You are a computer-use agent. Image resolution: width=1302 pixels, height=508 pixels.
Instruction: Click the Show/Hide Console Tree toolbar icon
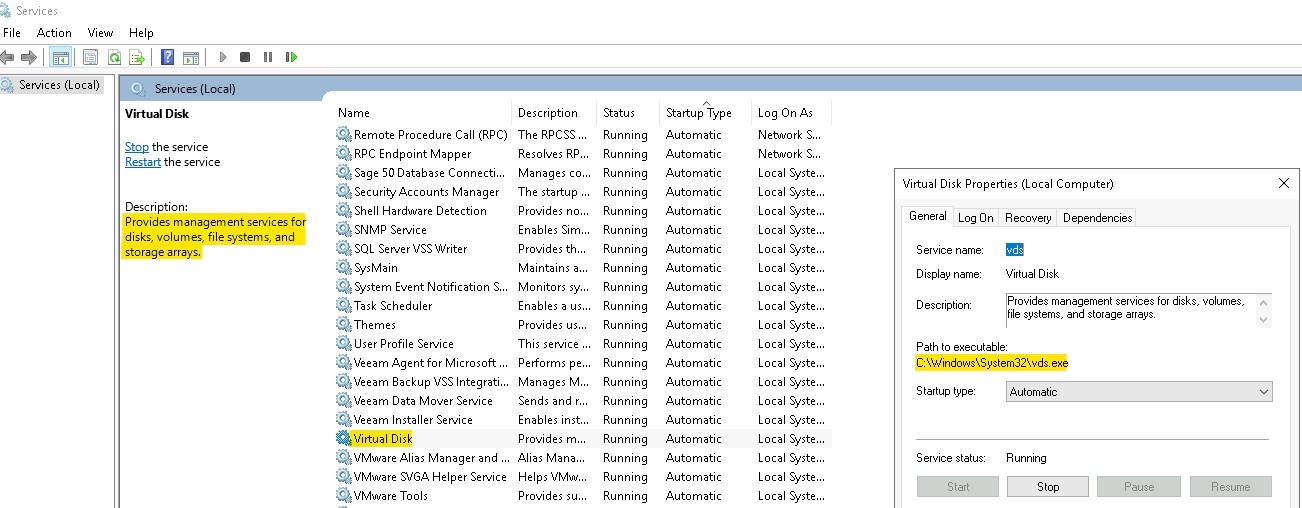coord(61,58)
